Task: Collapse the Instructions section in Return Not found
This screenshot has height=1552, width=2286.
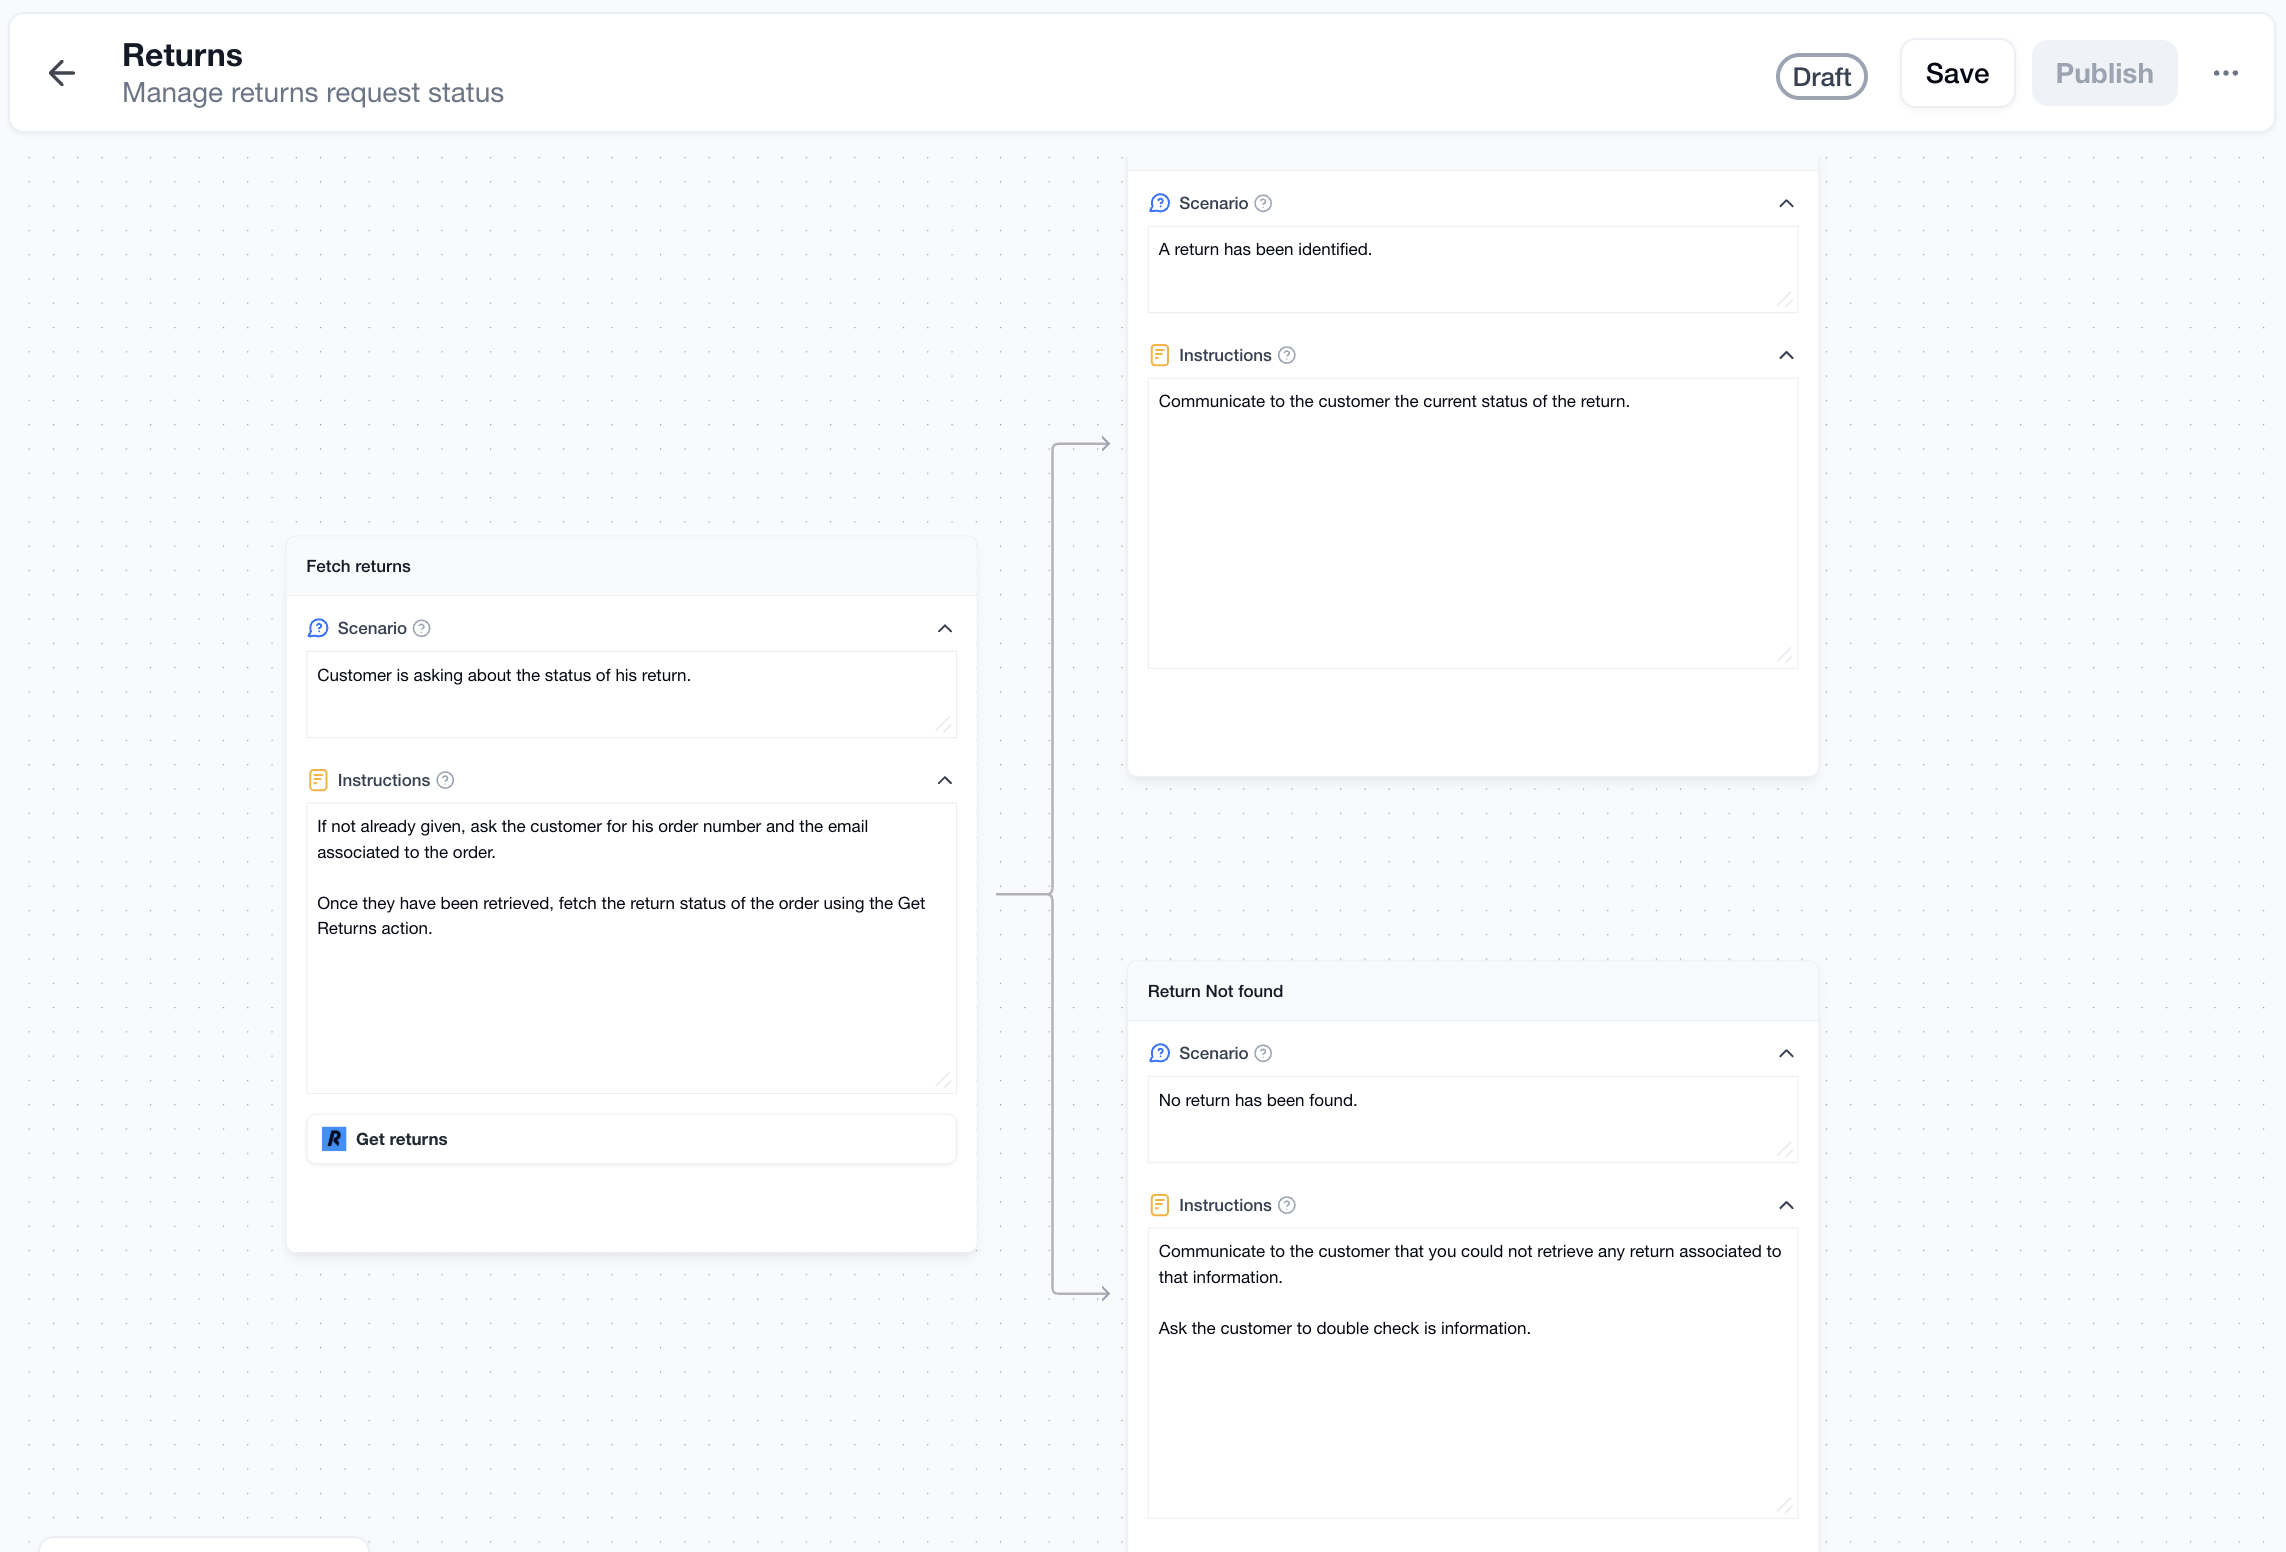Action: click(x=1787, y=1205)
